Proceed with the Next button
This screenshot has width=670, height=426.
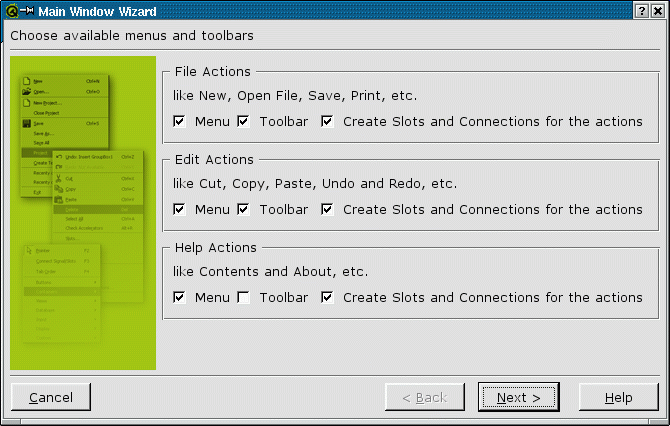pos(518,397)
